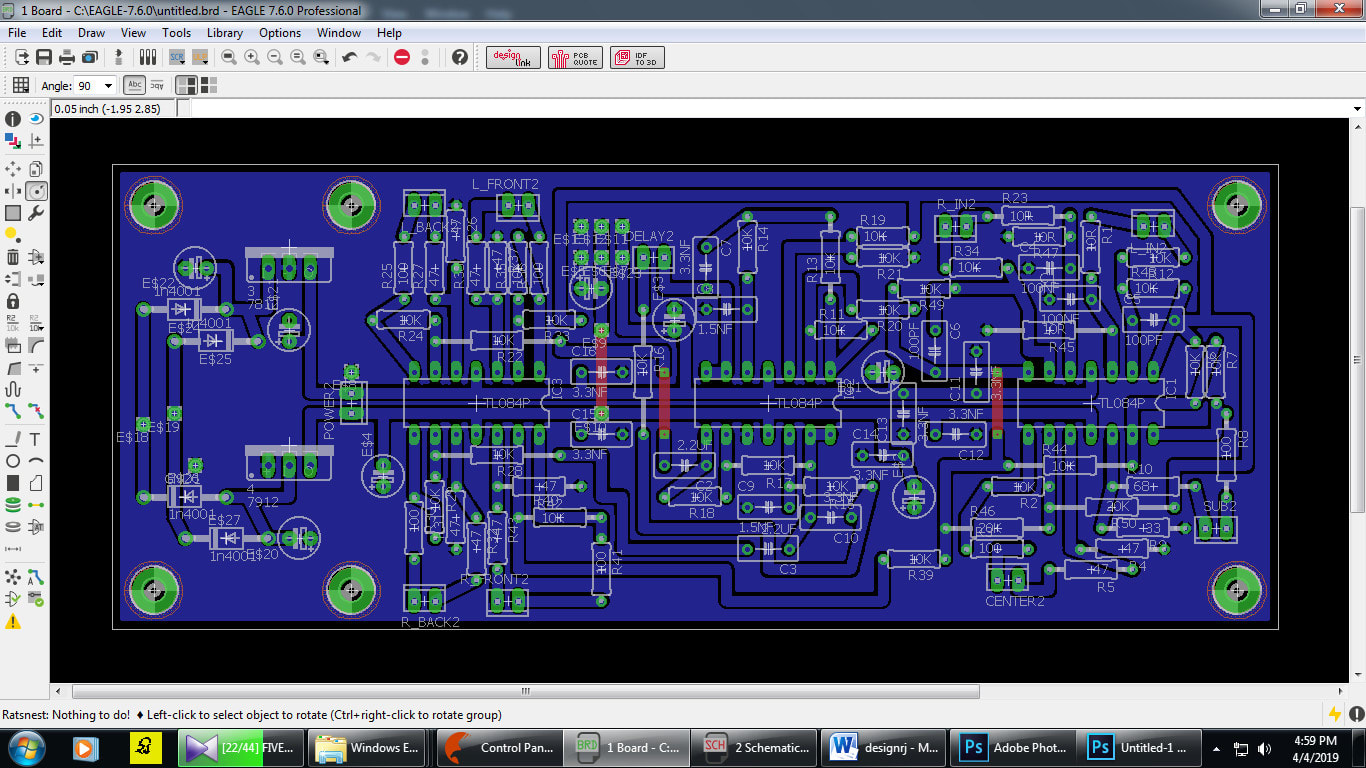
Task: Enable mirrored text option
Action: (157, 86)
